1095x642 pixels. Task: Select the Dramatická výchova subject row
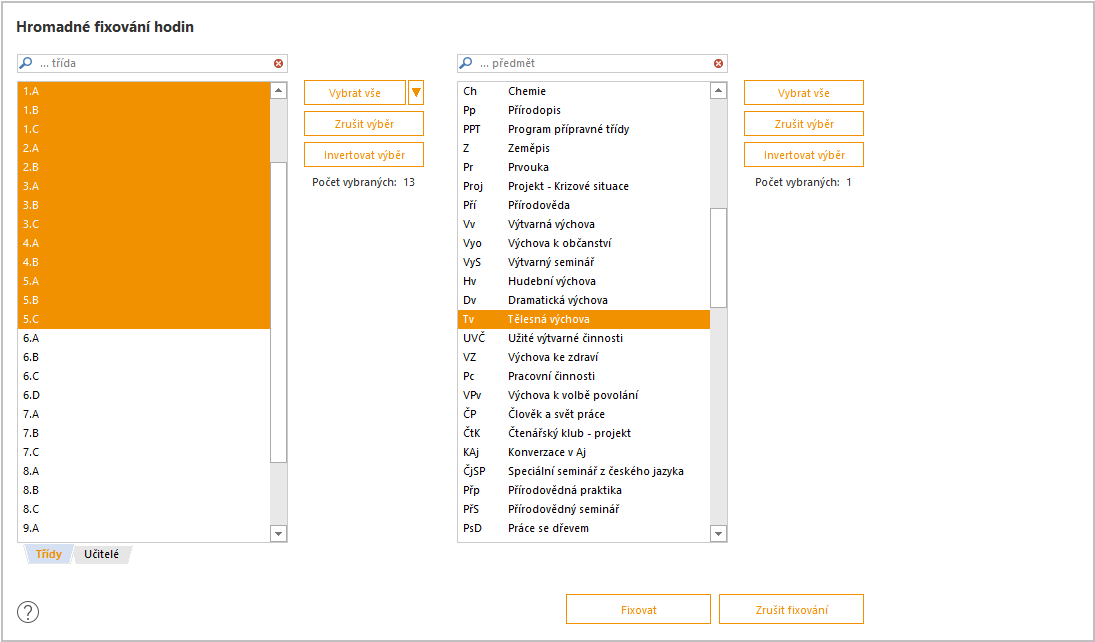coord(585,300)
